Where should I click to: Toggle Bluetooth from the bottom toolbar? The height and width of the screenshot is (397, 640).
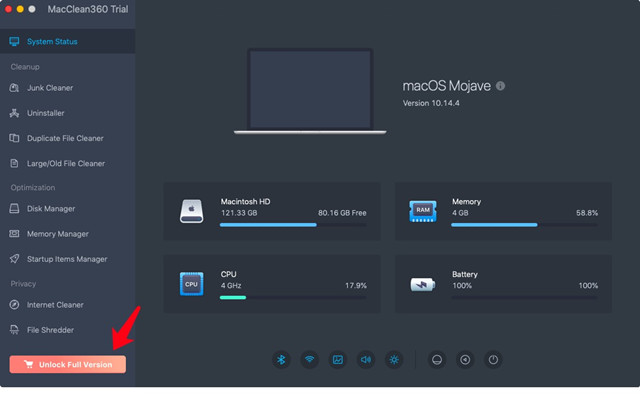click(281, 359)
